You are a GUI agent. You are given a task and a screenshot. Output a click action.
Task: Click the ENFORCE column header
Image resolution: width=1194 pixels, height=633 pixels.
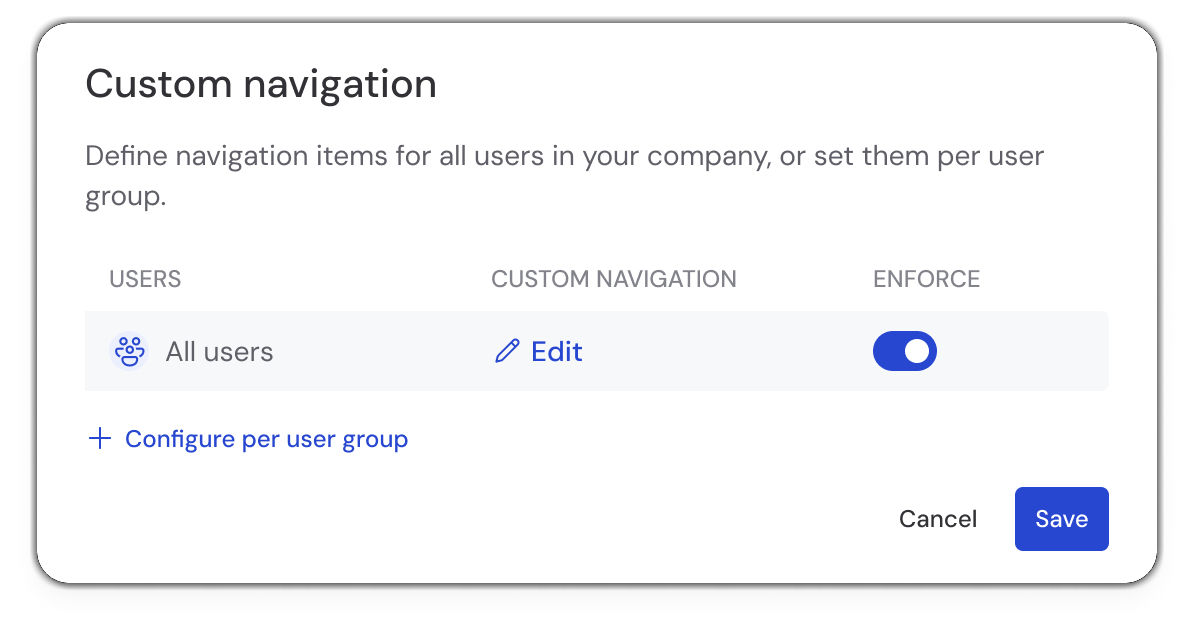tap(926, 279)
